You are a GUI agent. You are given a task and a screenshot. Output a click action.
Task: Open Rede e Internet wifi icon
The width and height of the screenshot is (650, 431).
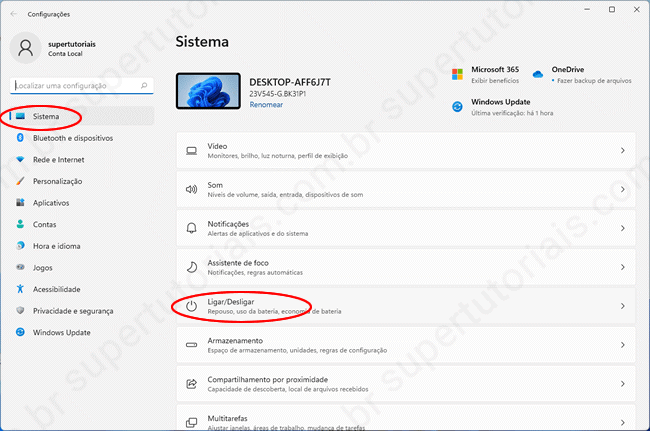pos(19,160)
